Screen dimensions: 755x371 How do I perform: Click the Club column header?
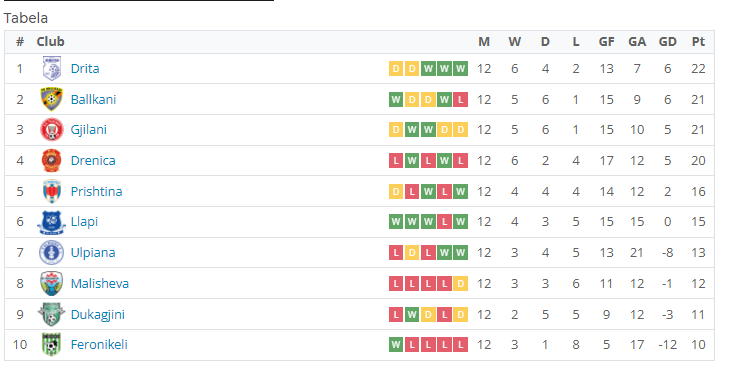coord(51,42)
